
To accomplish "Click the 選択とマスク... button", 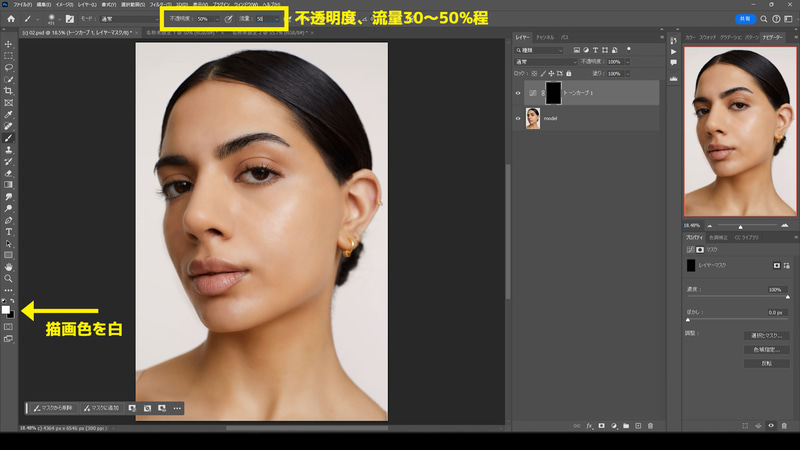I will 766,336.
